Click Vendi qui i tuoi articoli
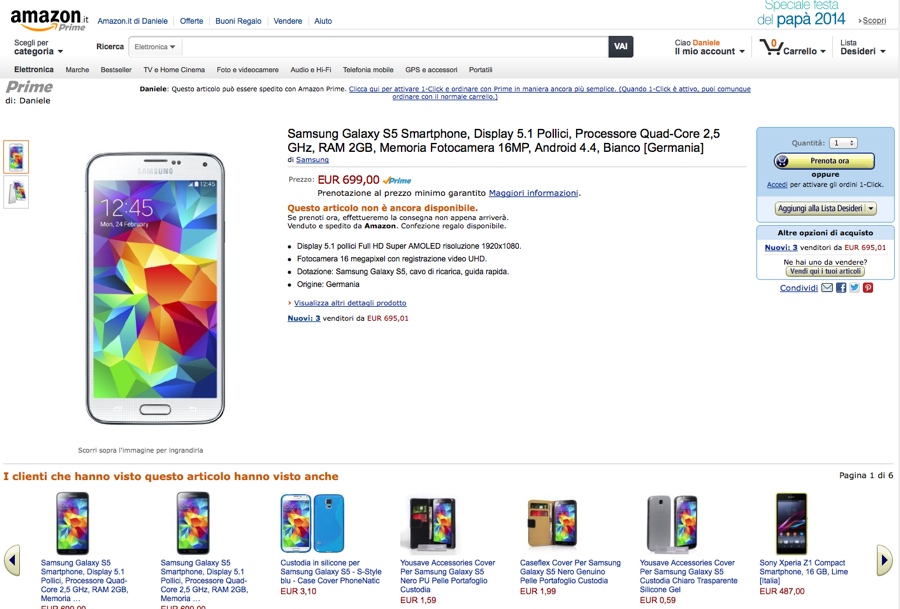The height and width of the screenshot is (609, 900). [x=825, y=271]
